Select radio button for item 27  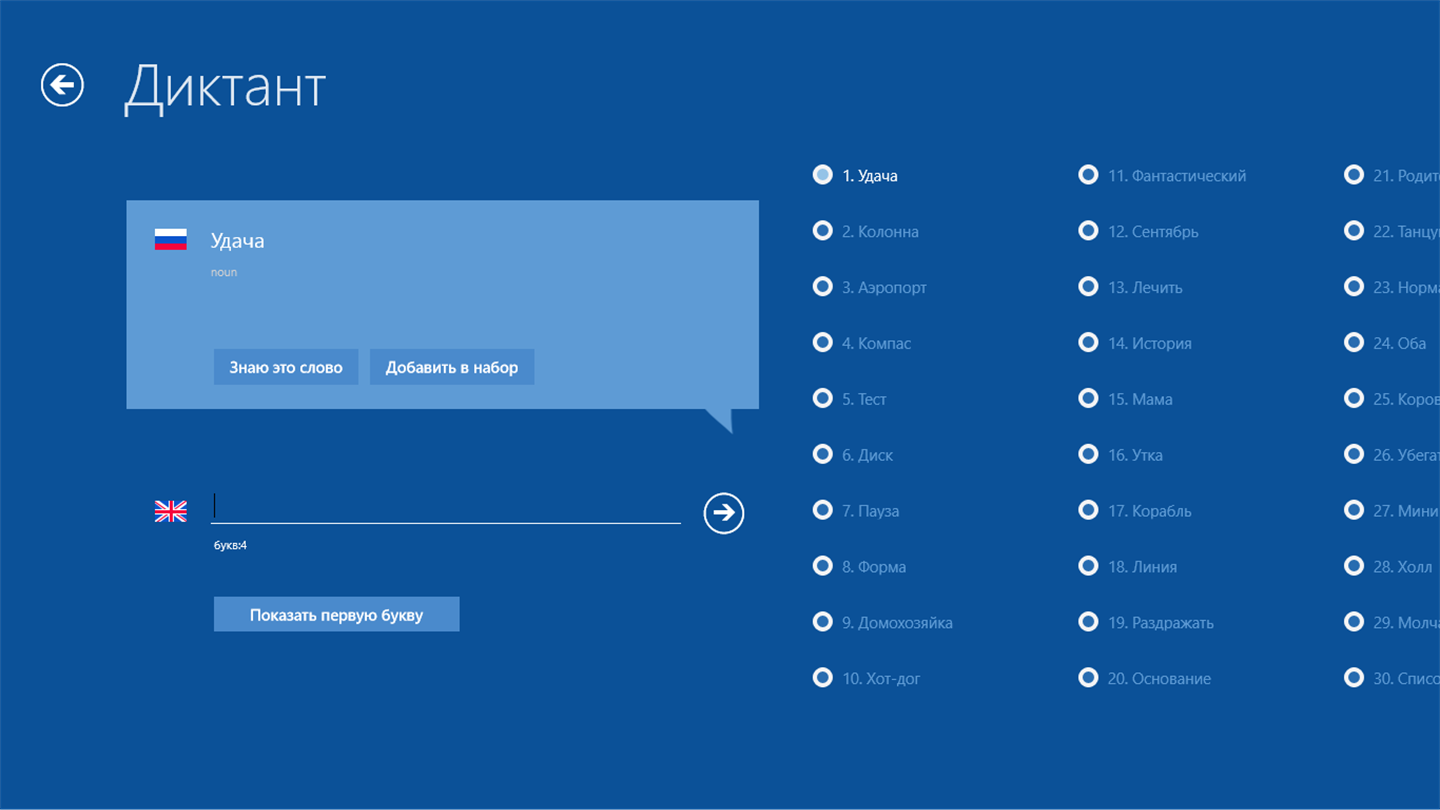pyautogui.click(x=1354, y=511)
